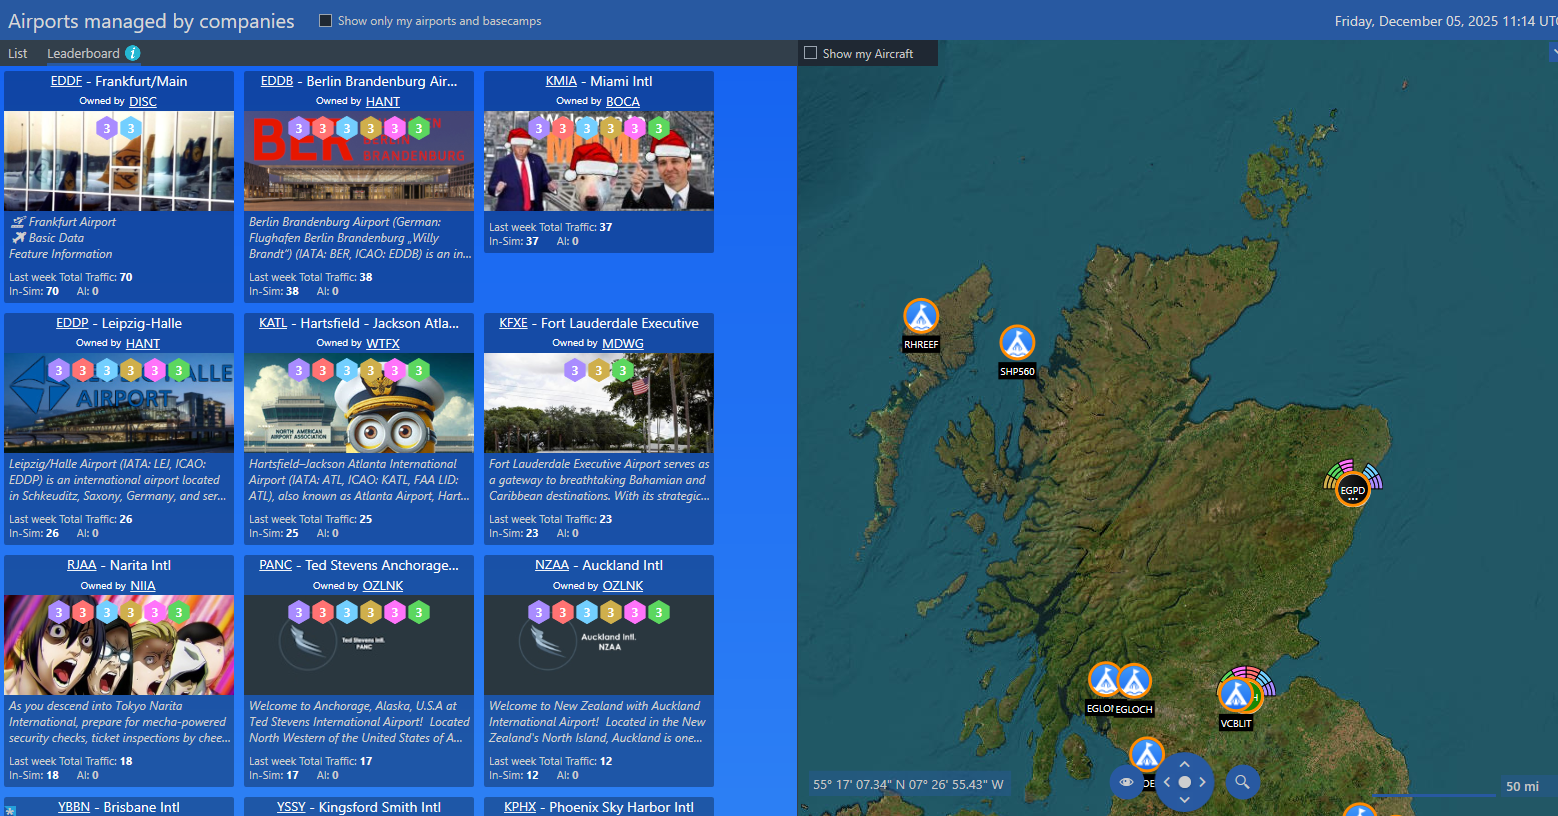Click the Fort Lauderdale Executive photo
The height and width of the screenshot is (816, 1558).
[x=599, y=403]
